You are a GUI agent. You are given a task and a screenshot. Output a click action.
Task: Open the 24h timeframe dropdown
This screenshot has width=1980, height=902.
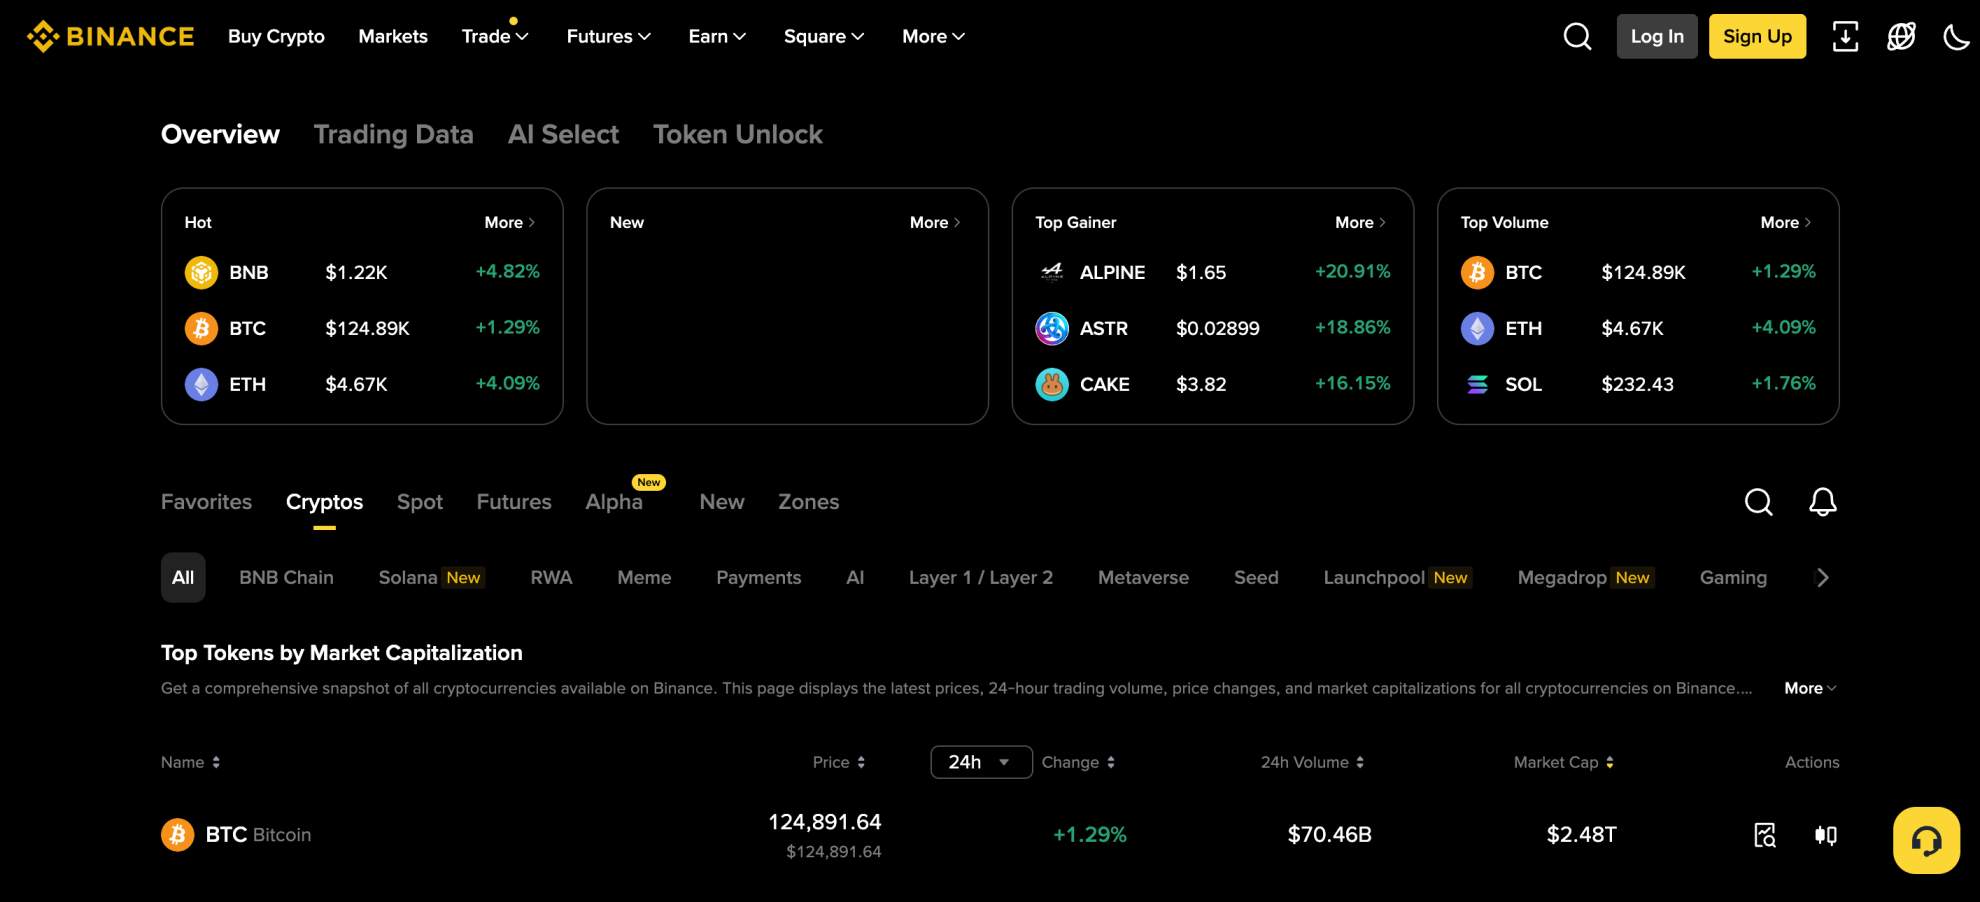pyautogui.click(x=981, y=762)
